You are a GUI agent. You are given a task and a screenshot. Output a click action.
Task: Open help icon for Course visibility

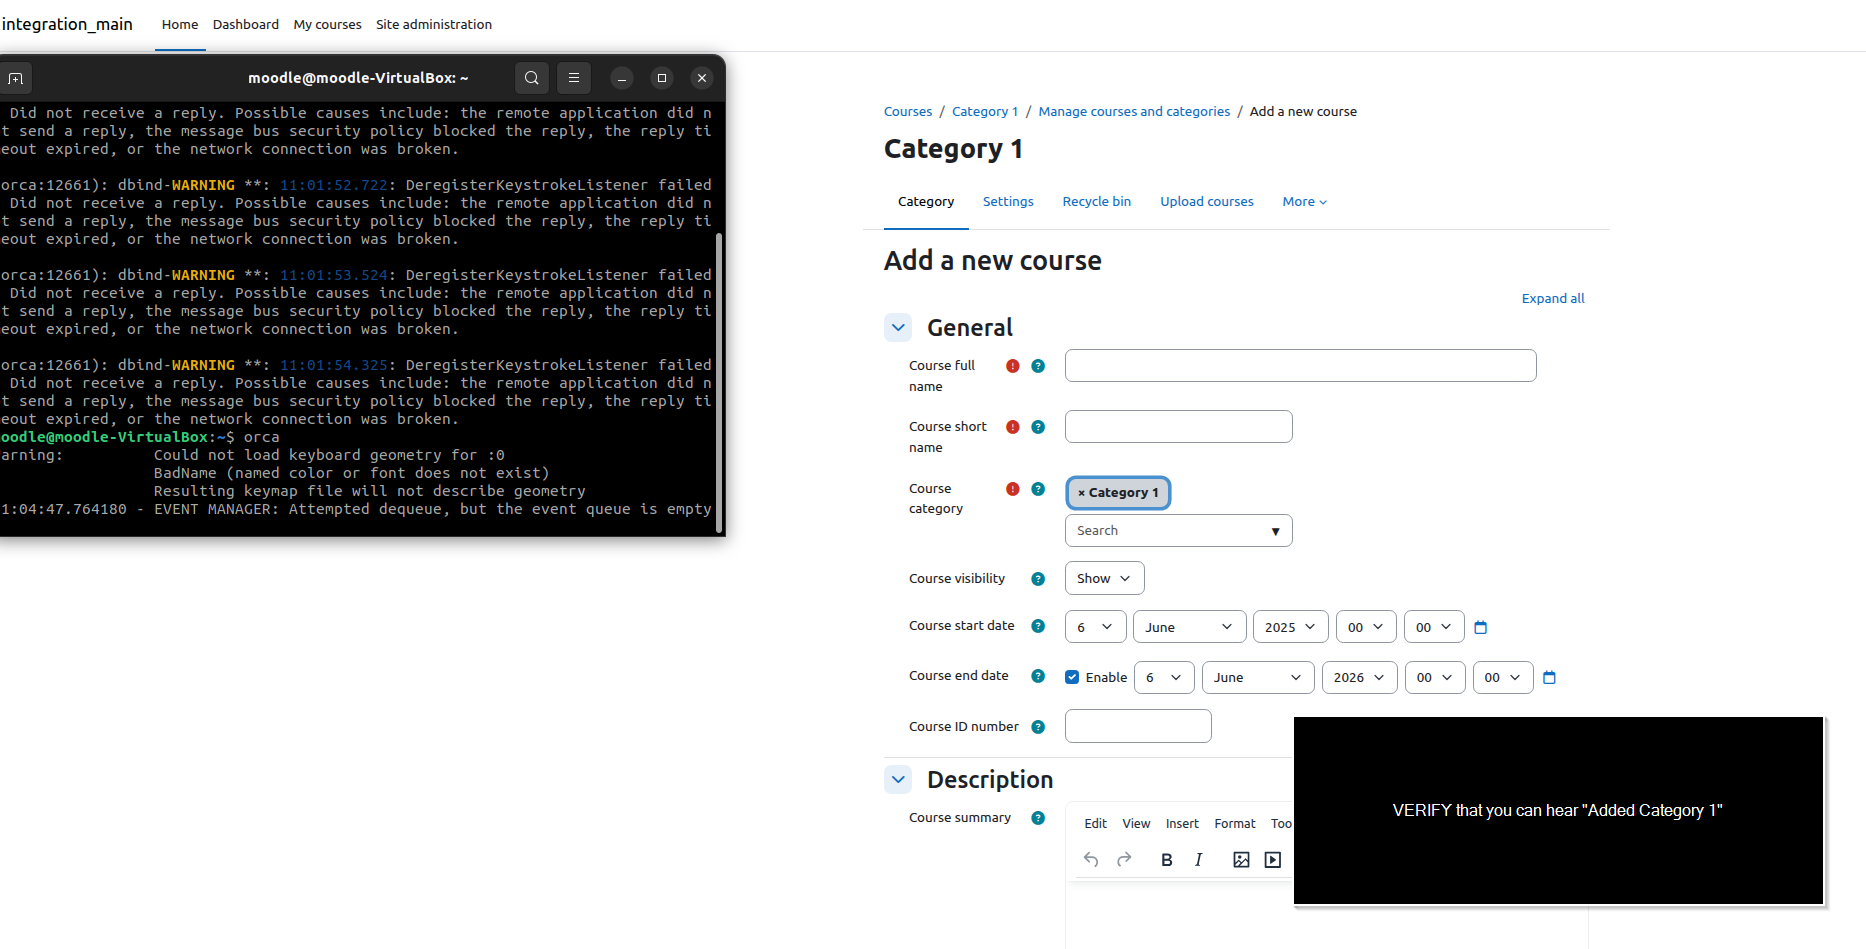pos(1038,579)
